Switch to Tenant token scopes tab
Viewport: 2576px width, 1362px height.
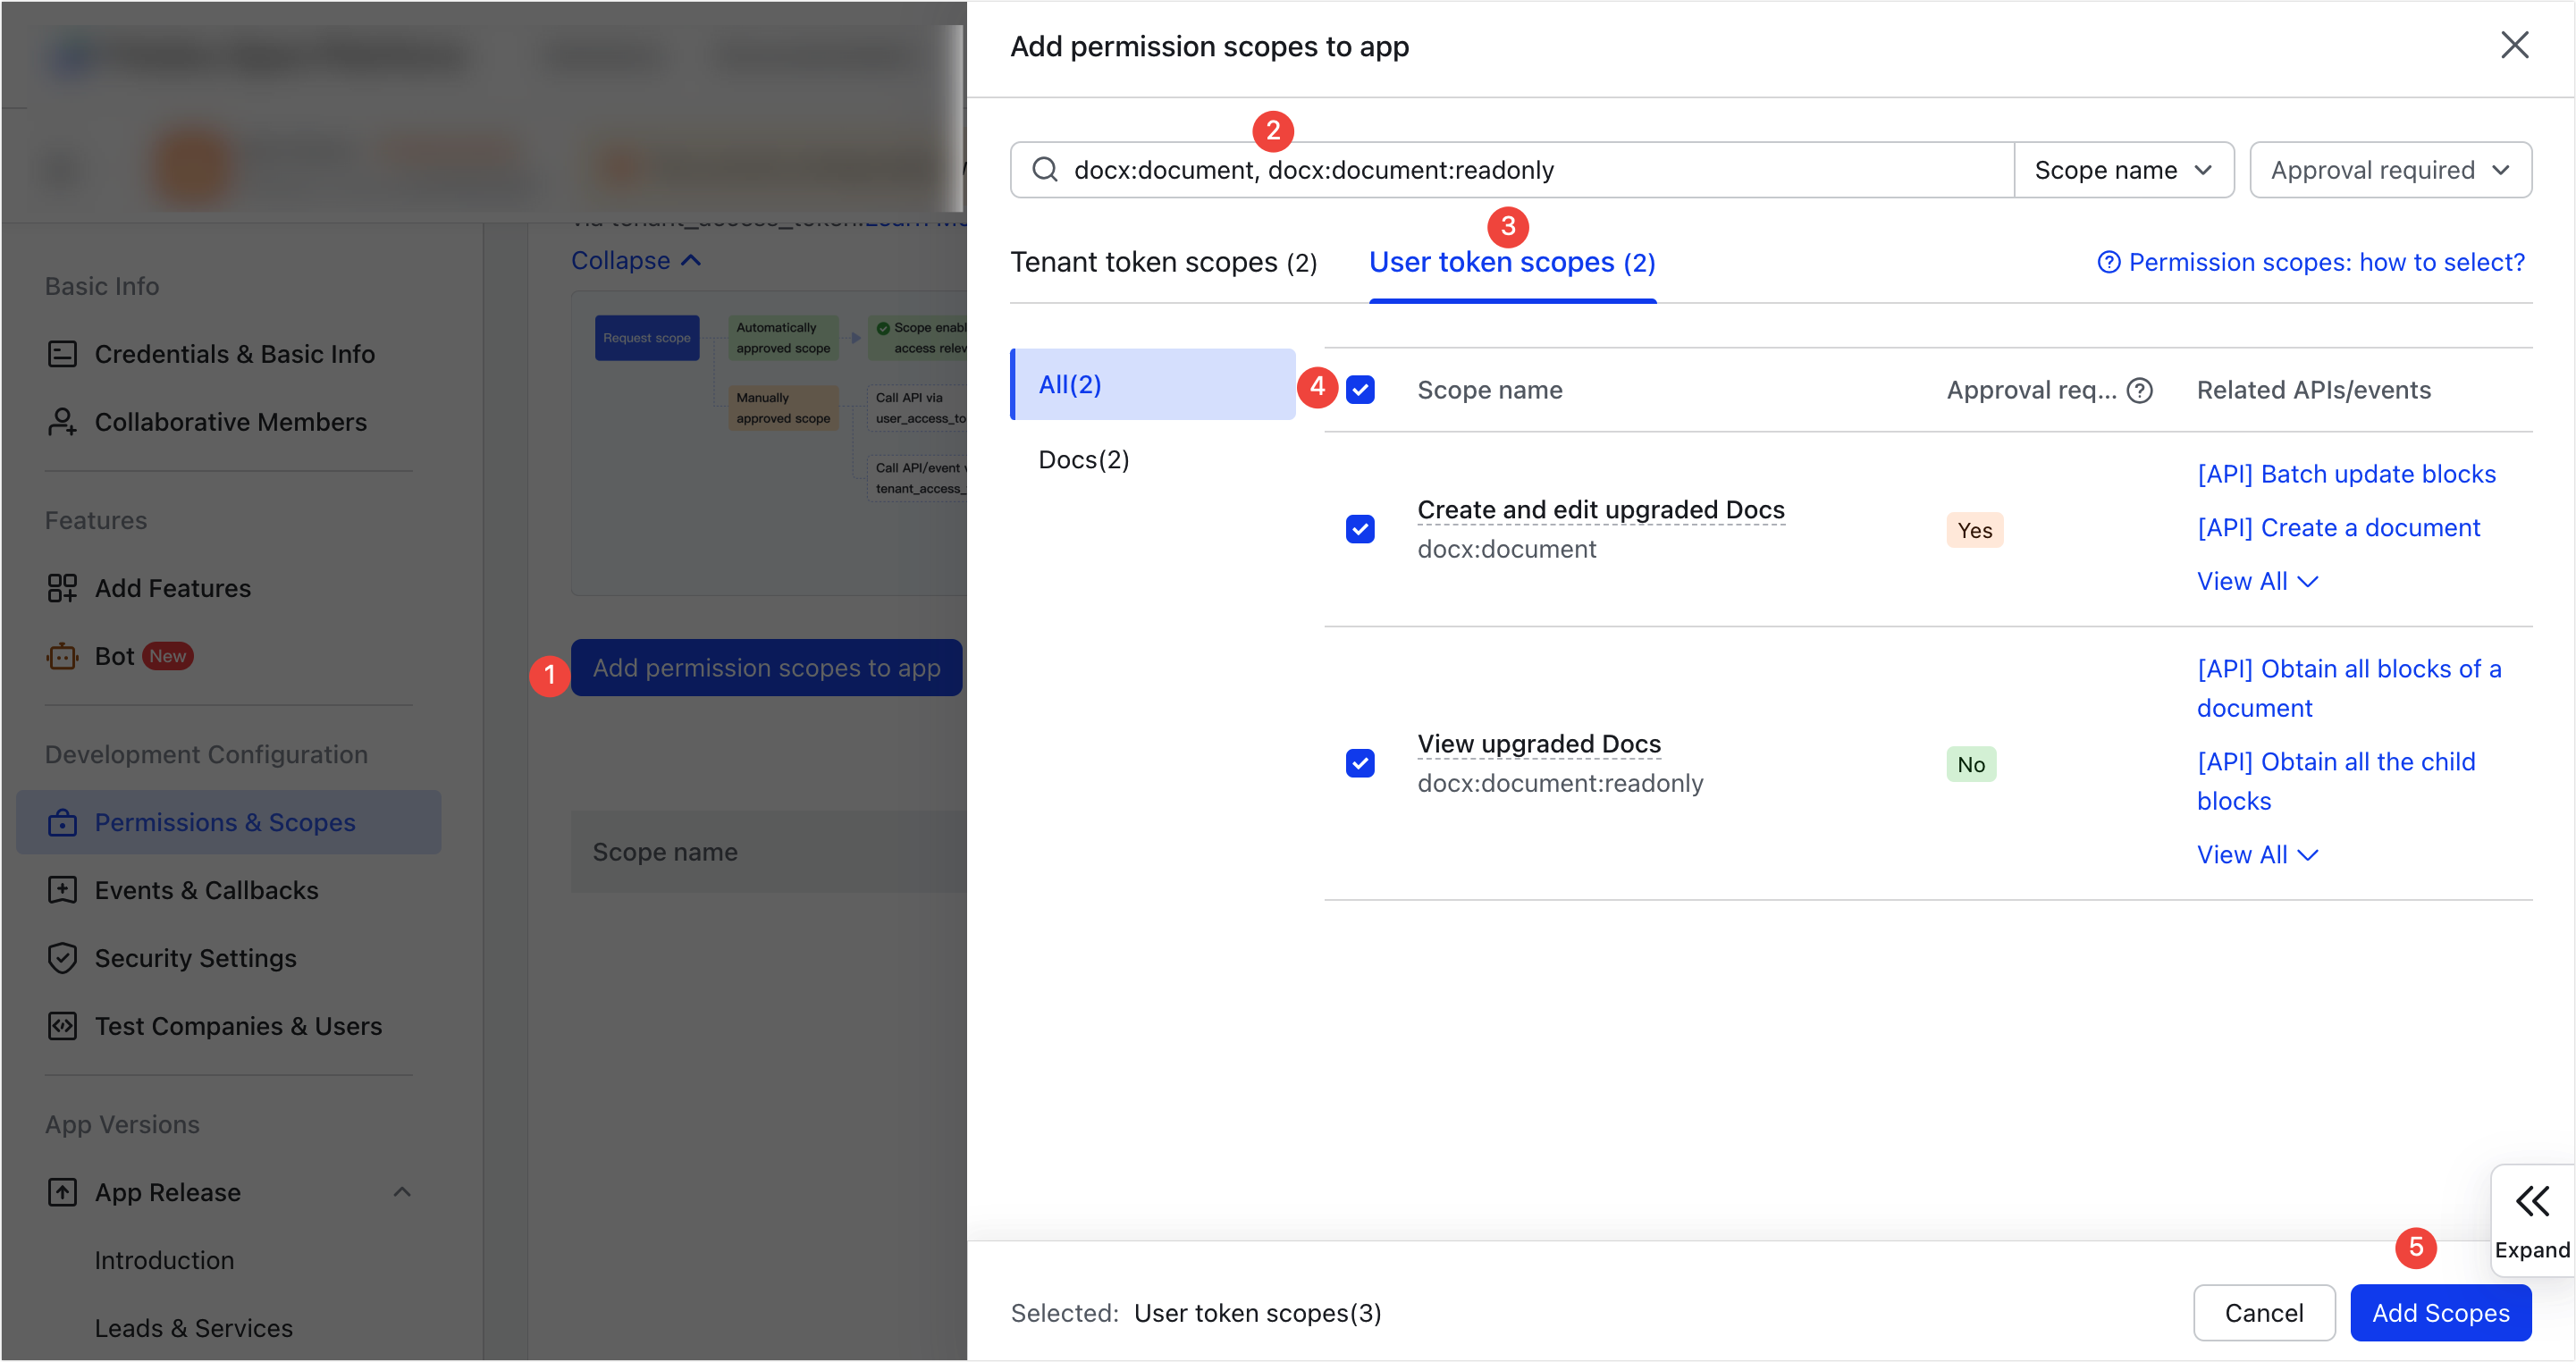tap(1163, 263)
